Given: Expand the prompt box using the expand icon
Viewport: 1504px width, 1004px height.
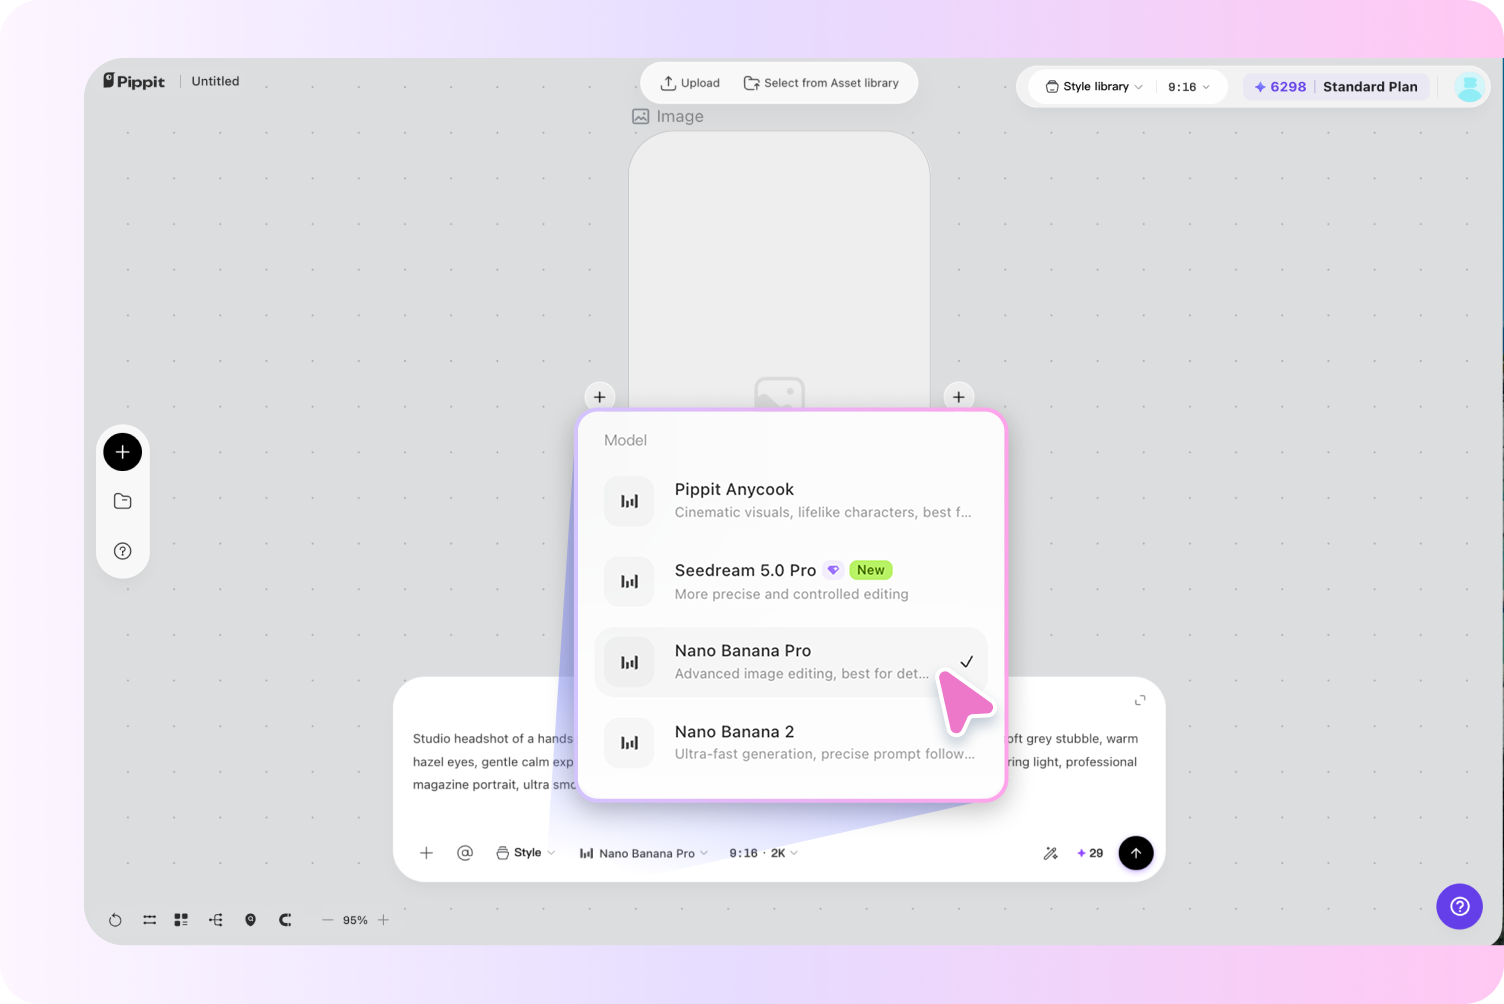Looking at the screenshot, I should [1140, 700].
